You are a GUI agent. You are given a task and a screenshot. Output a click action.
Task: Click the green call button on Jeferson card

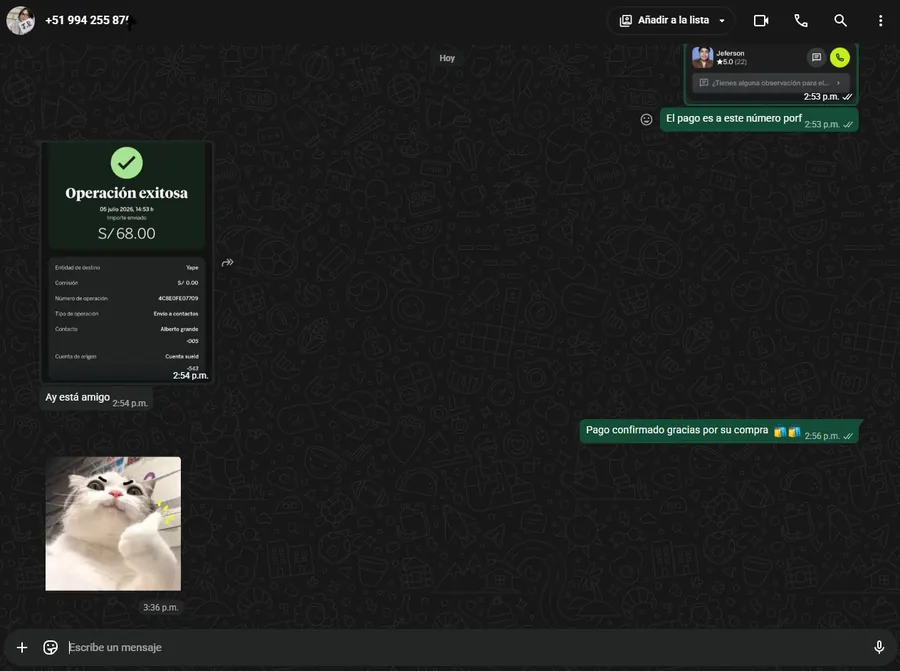[x=839, y=57]
